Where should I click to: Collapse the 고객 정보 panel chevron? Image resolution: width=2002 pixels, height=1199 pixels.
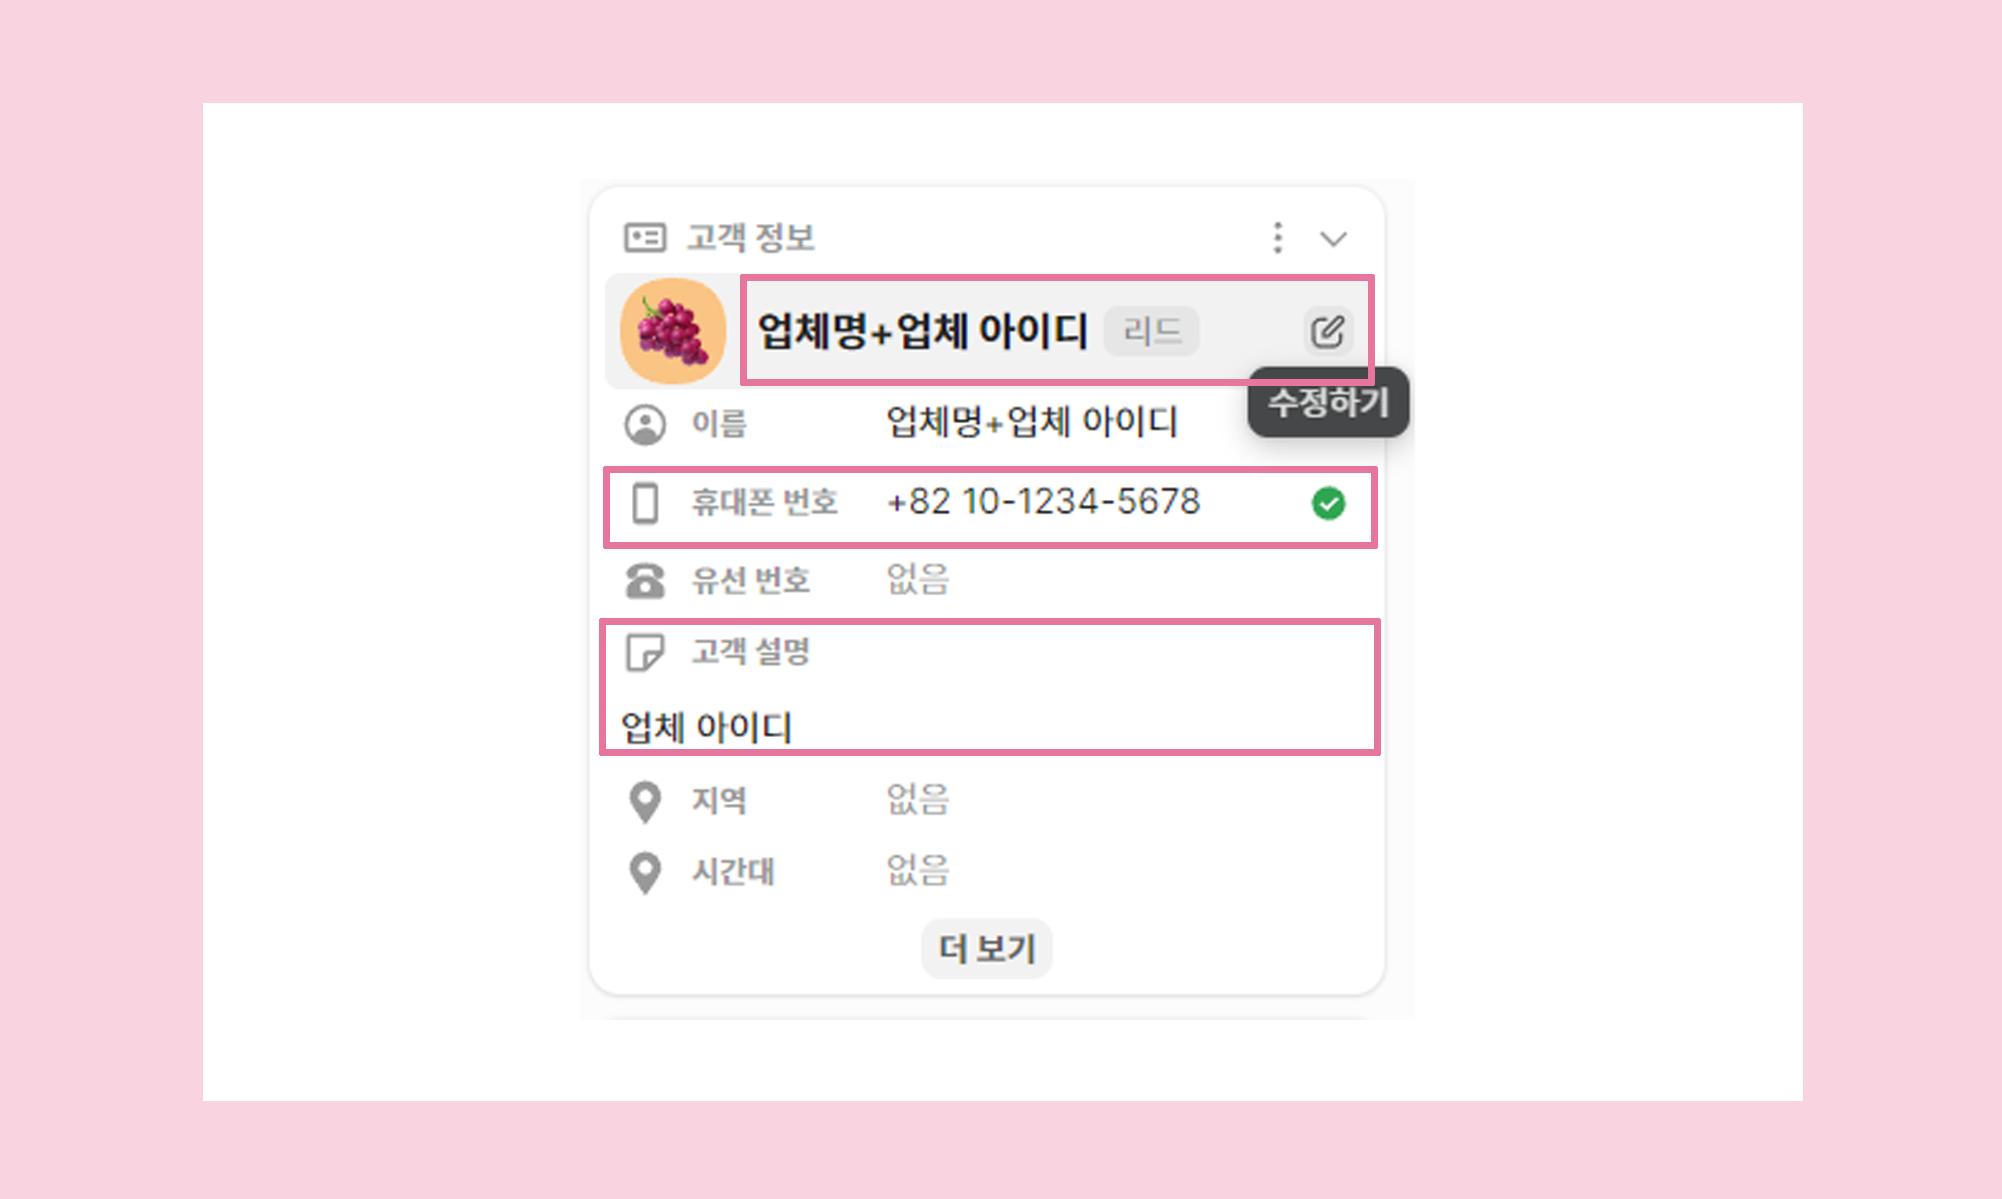(x=1333, y=239)
